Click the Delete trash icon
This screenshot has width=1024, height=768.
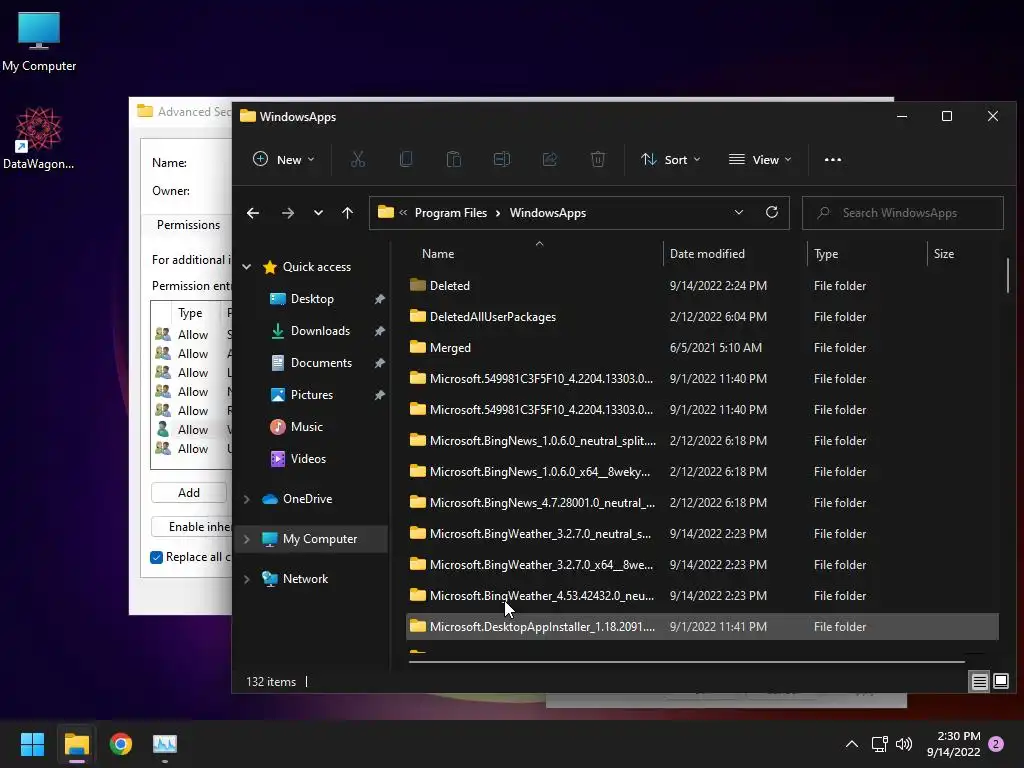[x=598, y=159]
